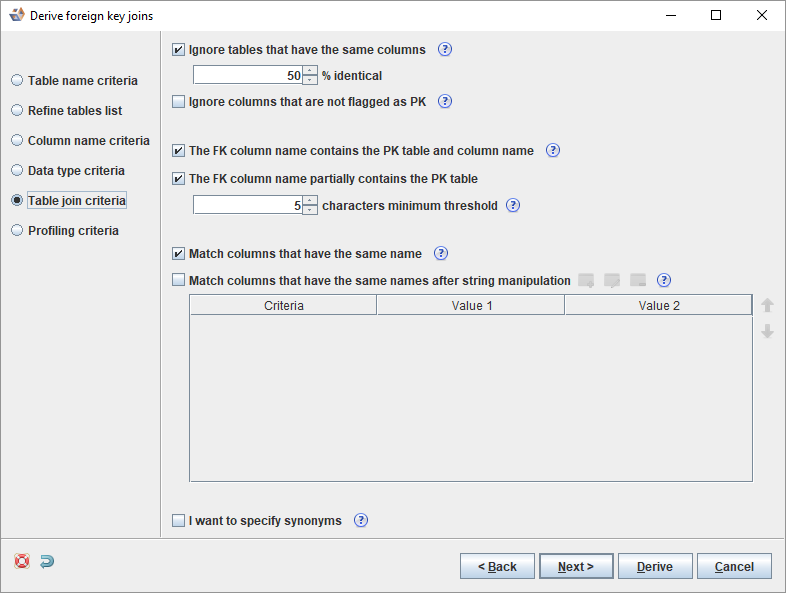Screen dimensions: 786x593
Task: Enable Ignore columns not flagged as PK
Action: click(x=179, y=101)
